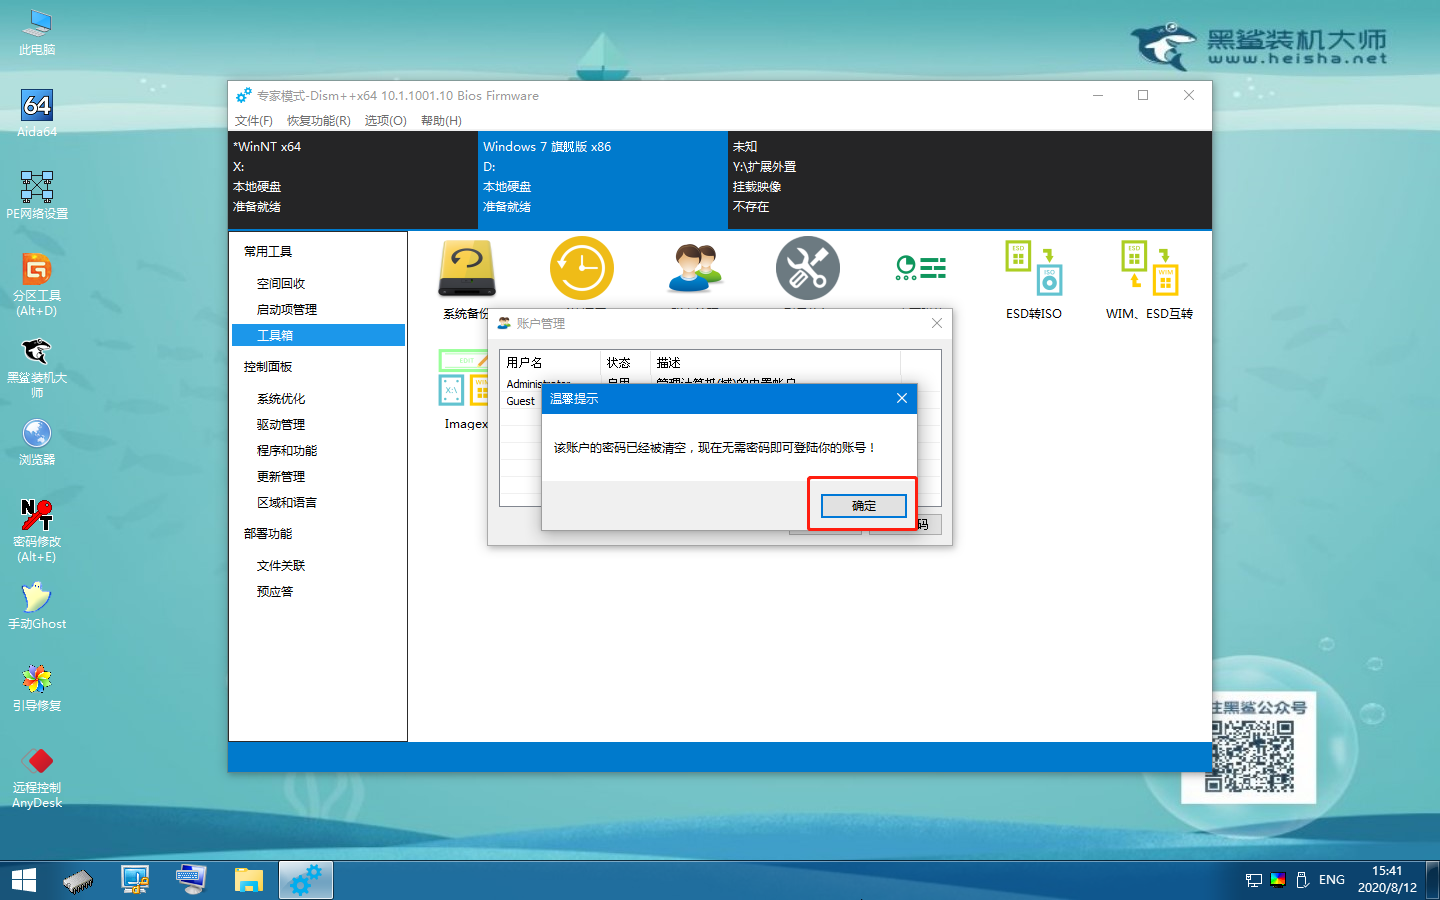Launch 分区工具 (Alt+D) desktop shortcut
The image size is (1440, 900).
pyautogui.click(x=37, y=285)
